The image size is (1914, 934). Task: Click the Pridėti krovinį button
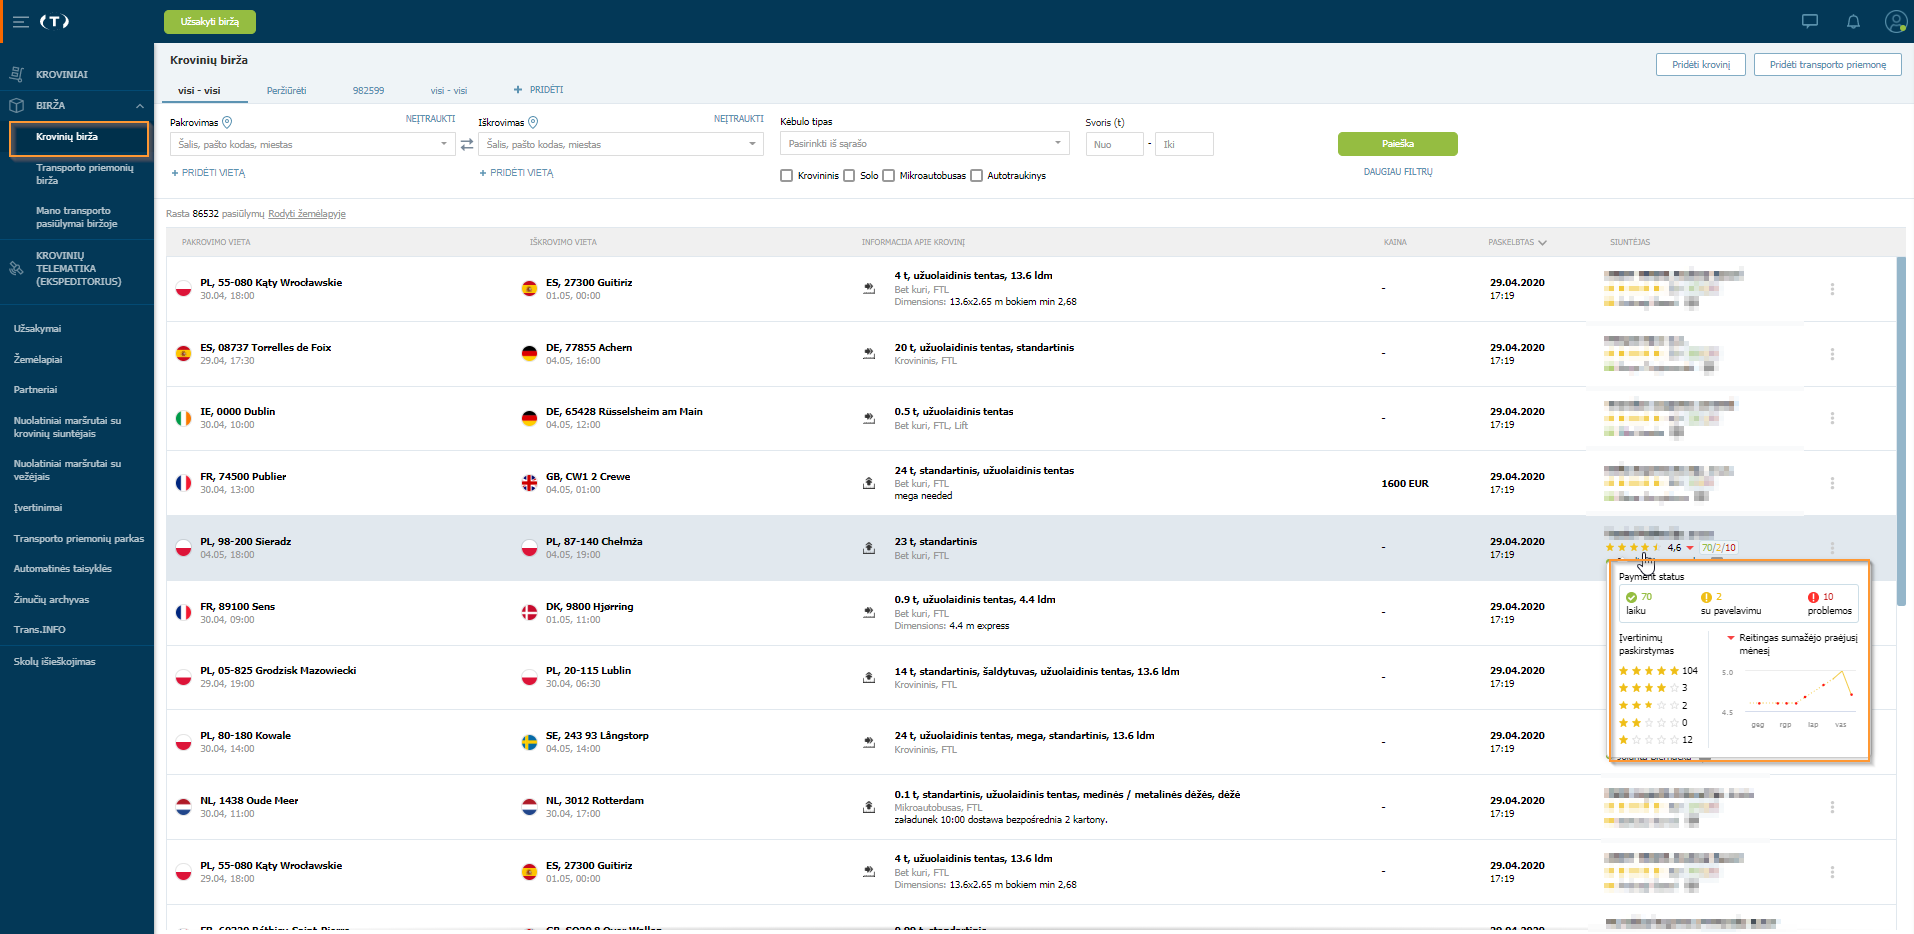(x=1701, y=65)
